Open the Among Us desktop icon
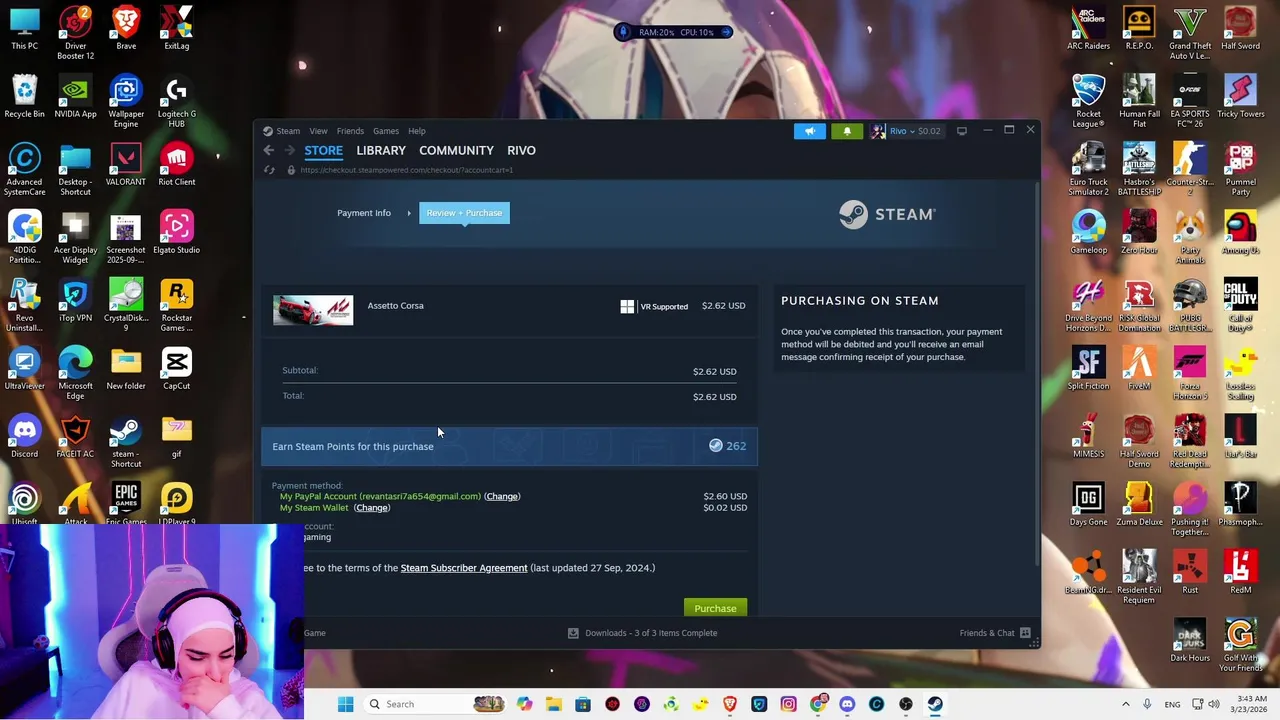Image resolution: width=1280 pixels, height=720 pixels. tap(1241, 232)
